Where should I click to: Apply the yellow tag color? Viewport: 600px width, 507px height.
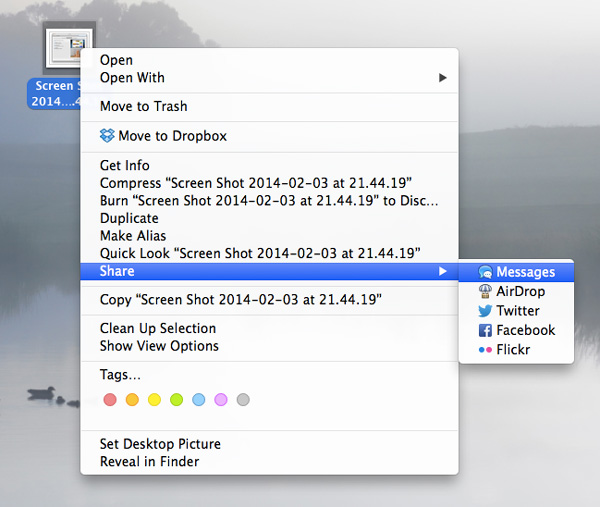[154, 399]
